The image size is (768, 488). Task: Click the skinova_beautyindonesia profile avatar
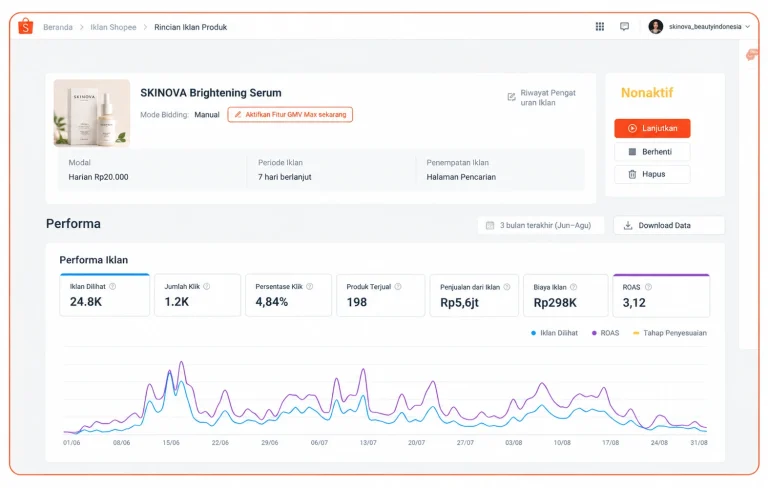pyautogui.click(x=656, y=26)
